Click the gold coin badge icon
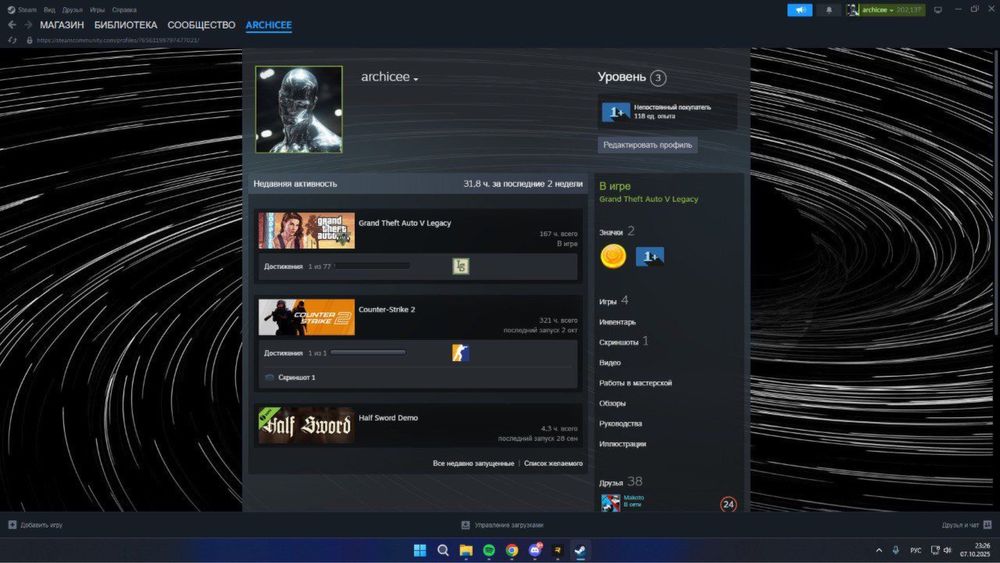Viewport: 1000px width, 563px height. tap(613, 256)
